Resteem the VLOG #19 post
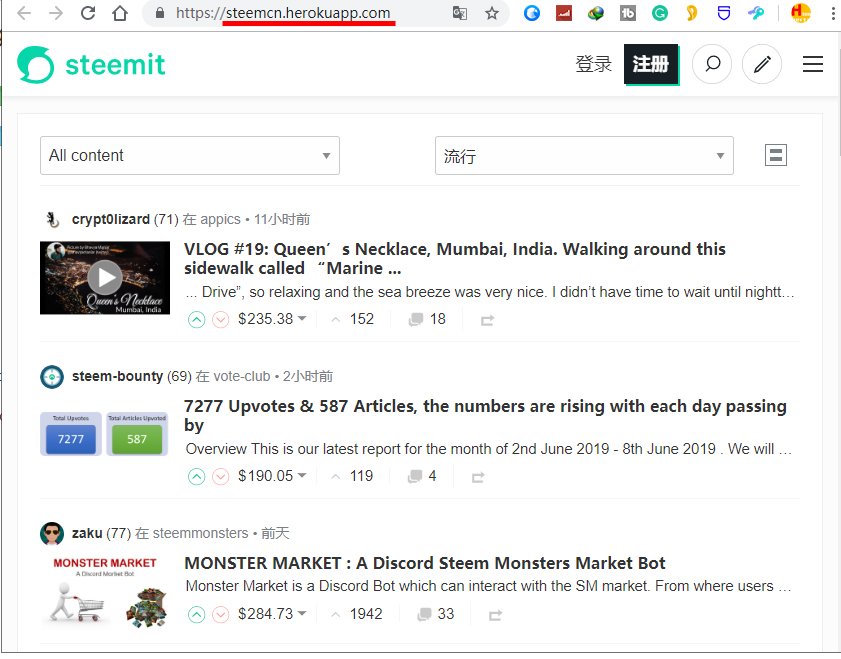The image size is (841, 659). click(x=487, y=320)
